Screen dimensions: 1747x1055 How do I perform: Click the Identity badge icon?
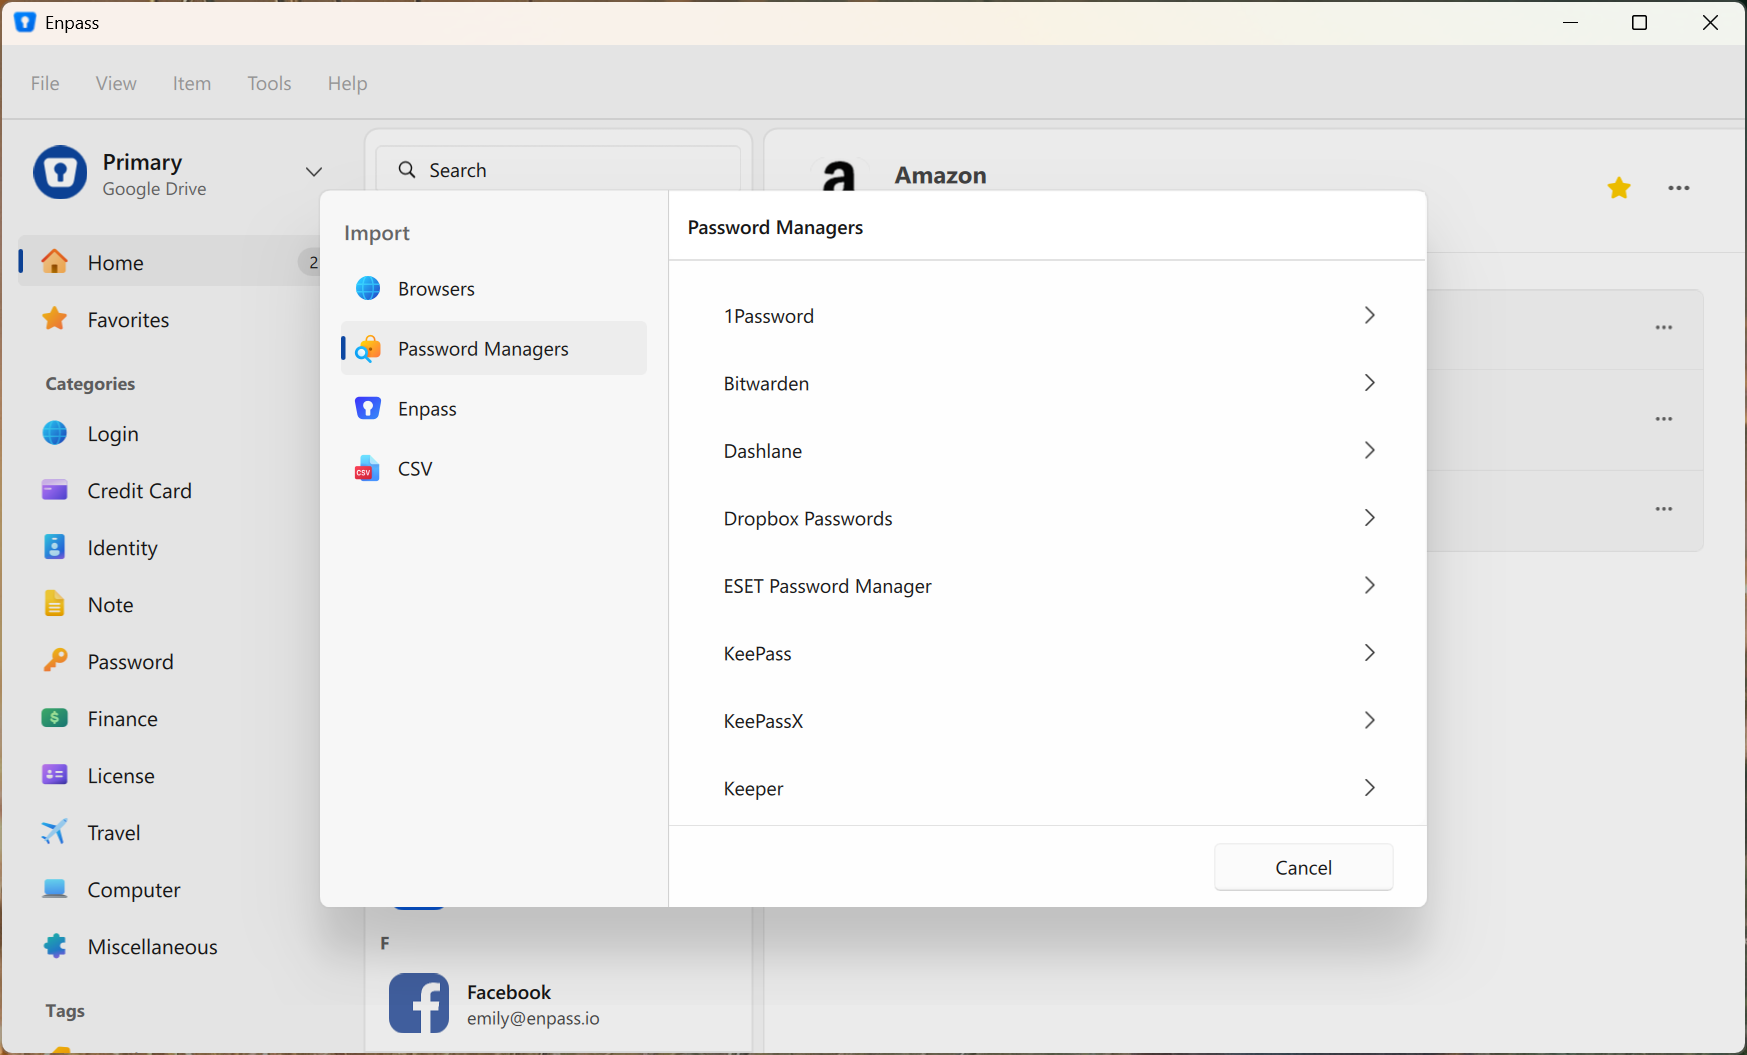(55, 547)
